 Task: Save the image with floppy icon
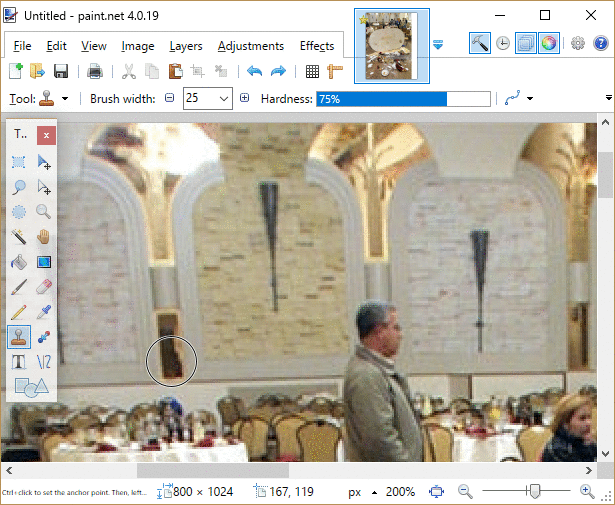tap(61, 71)
